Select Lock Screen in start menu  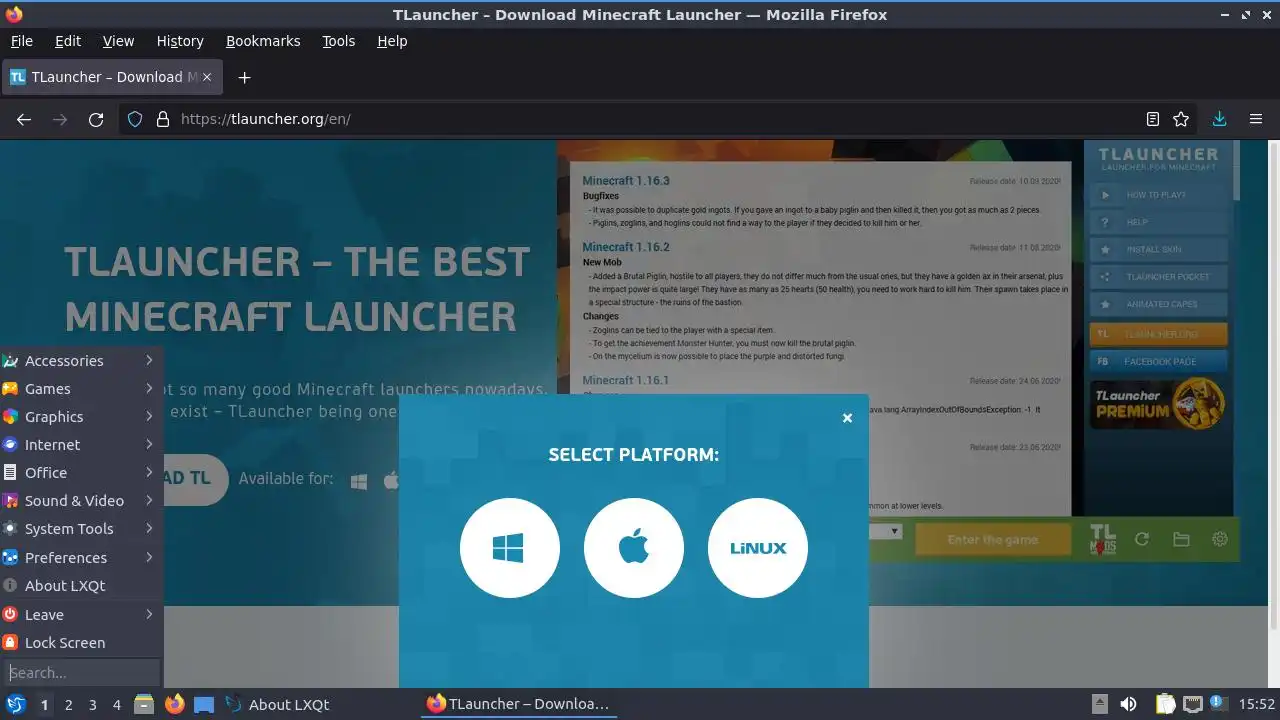coord(81,643)
